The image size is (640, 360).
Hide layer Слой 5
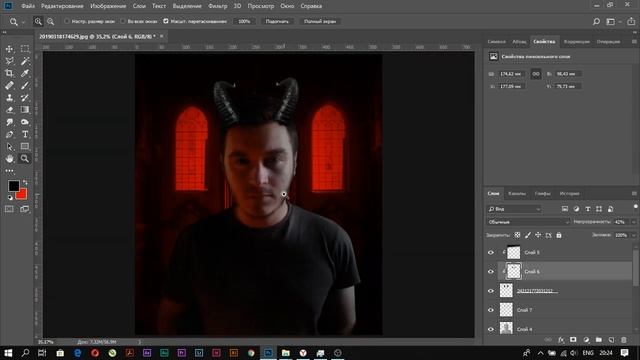click(x=491, y=253)
